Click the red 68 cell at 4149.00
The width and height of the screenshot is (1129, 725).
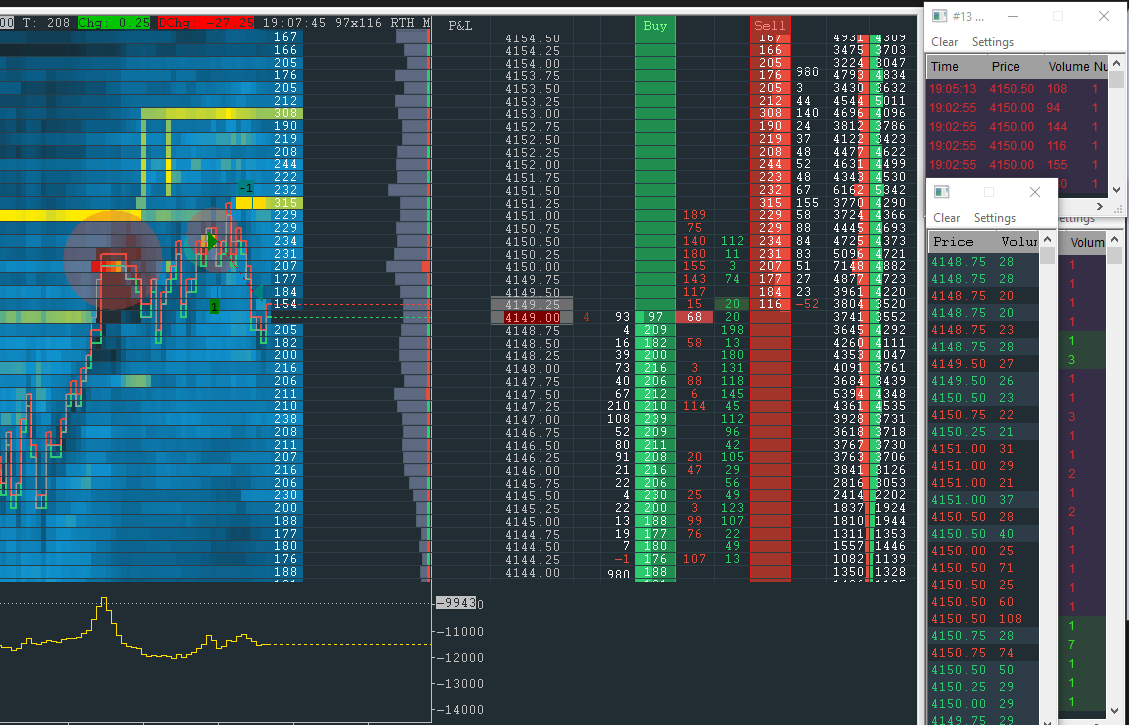[x=694, y=318]
